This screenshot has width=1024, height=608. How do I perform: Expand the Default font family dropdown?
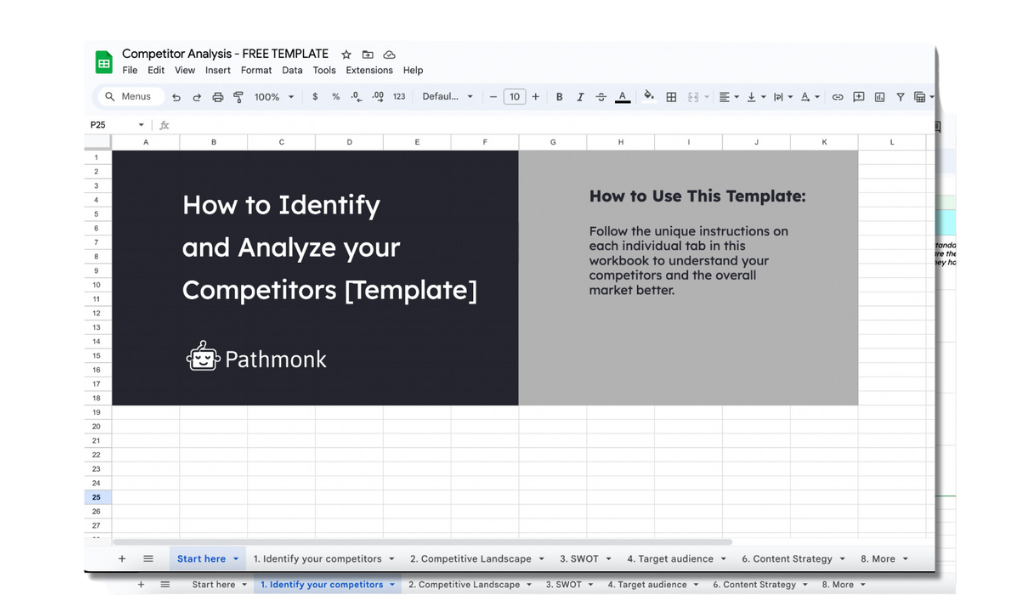pyautogui.click(x=447, y=97)
